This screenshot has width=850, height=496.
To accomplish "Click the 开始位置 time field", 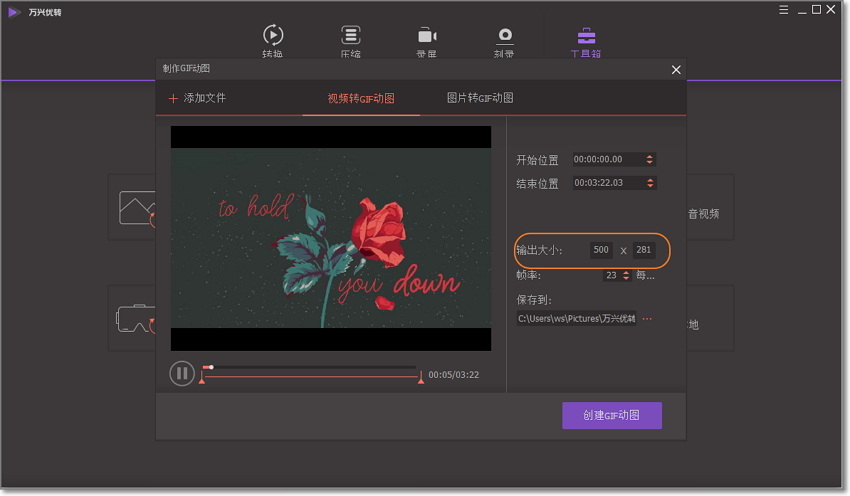I will (608, 159).
